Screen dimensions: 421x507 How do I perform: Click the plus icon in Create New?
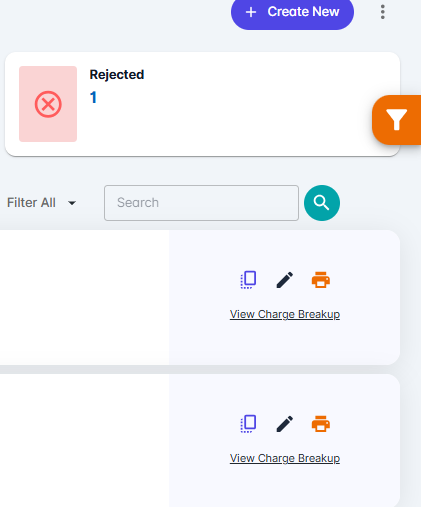(x=251, y=12)
